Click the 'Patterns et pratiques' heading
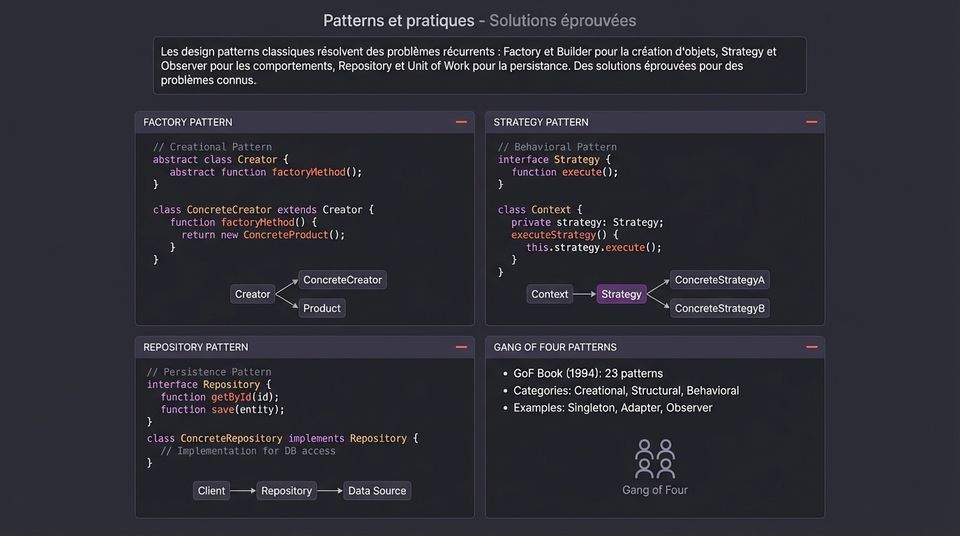960x536 pixels. pyautogui.click(x=399, y=20)
